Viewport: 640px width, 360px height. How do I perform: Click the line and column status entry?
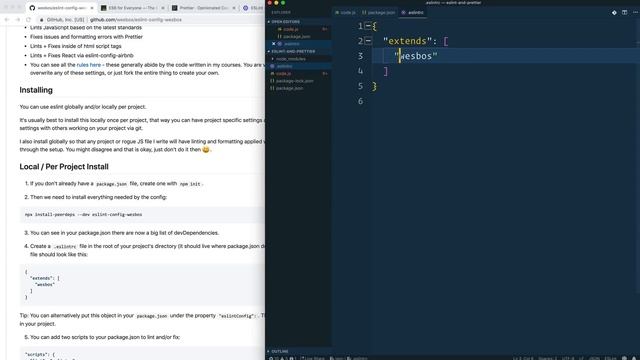(523, 358)
